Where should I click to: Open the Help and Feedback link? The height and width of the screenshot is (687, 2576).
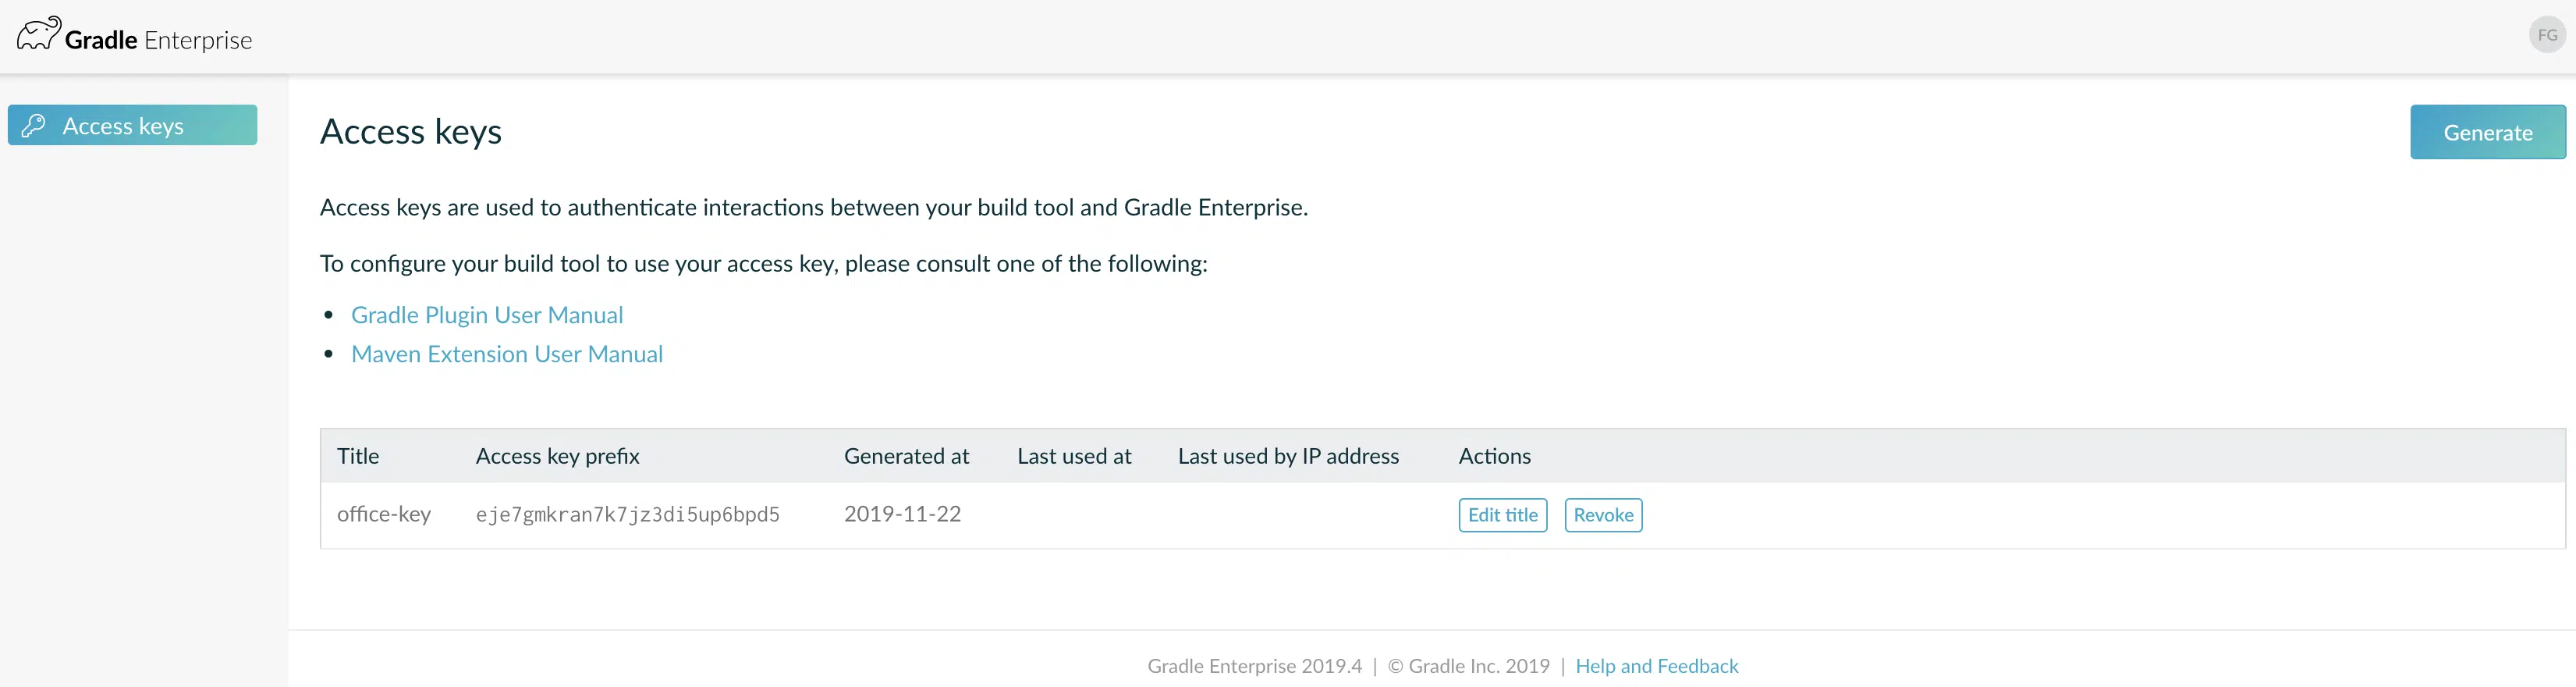(x=1656, y=666)
